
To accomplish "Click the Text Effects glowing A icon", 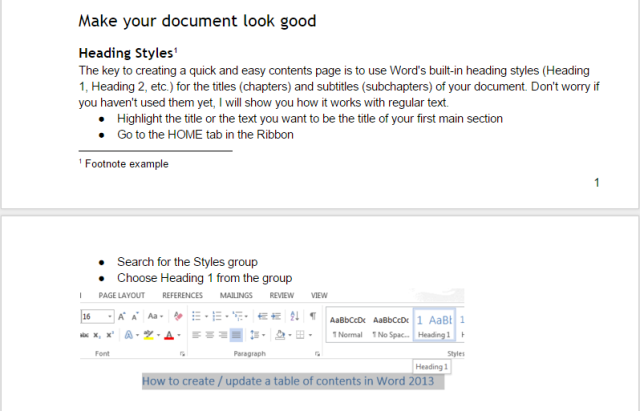I will [x=129, y=335].
